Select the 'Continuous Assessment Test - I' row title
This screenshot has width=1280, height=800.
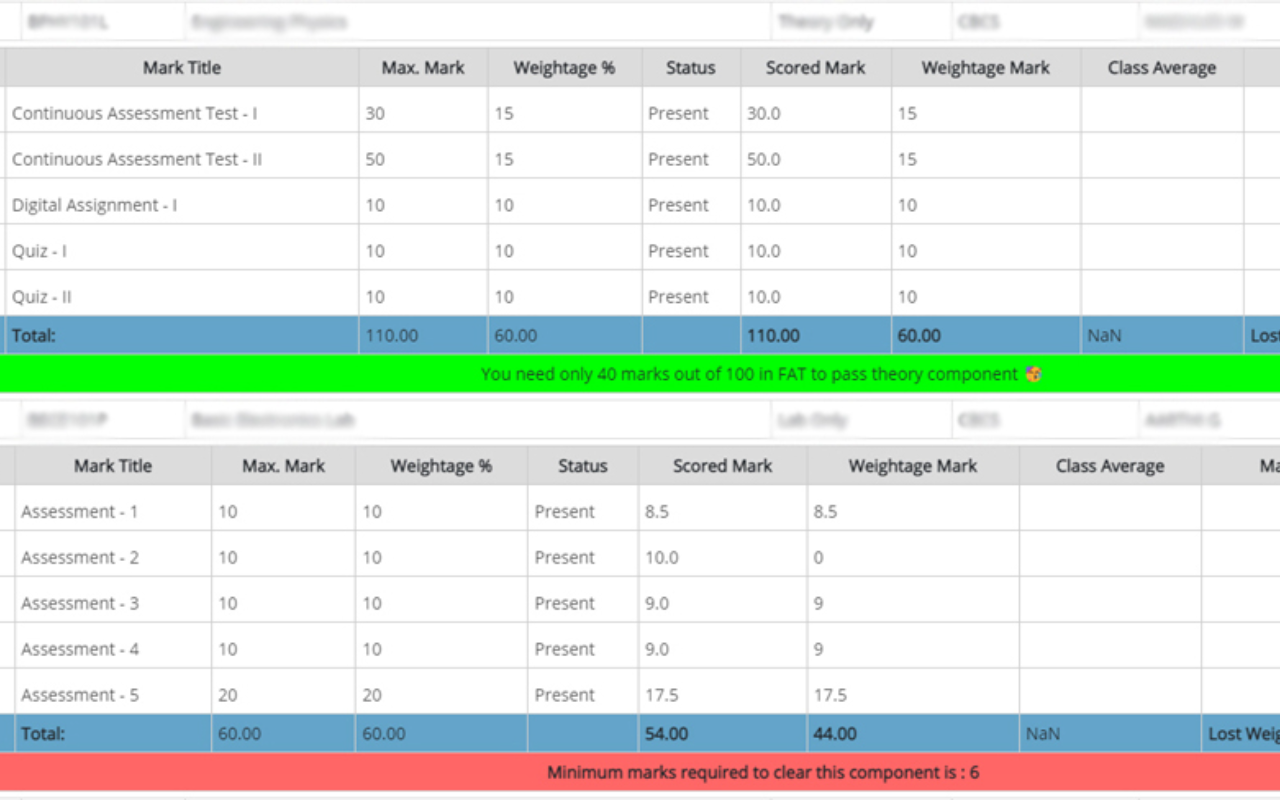tap(134, 114)
